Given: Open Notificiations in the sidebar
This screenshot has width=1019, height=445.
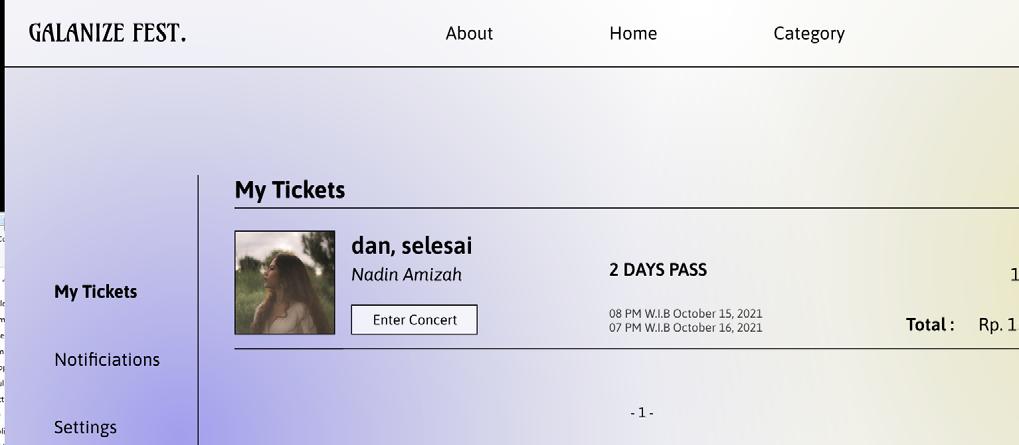Looking at the screenshot, I should coord(107,360).
